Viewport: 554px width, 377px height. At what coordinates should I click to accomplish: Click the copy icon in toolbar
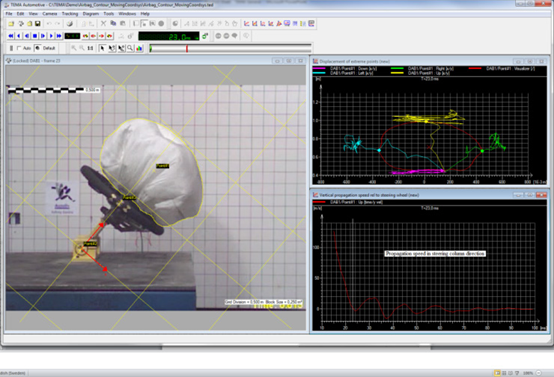coord(113,24)
